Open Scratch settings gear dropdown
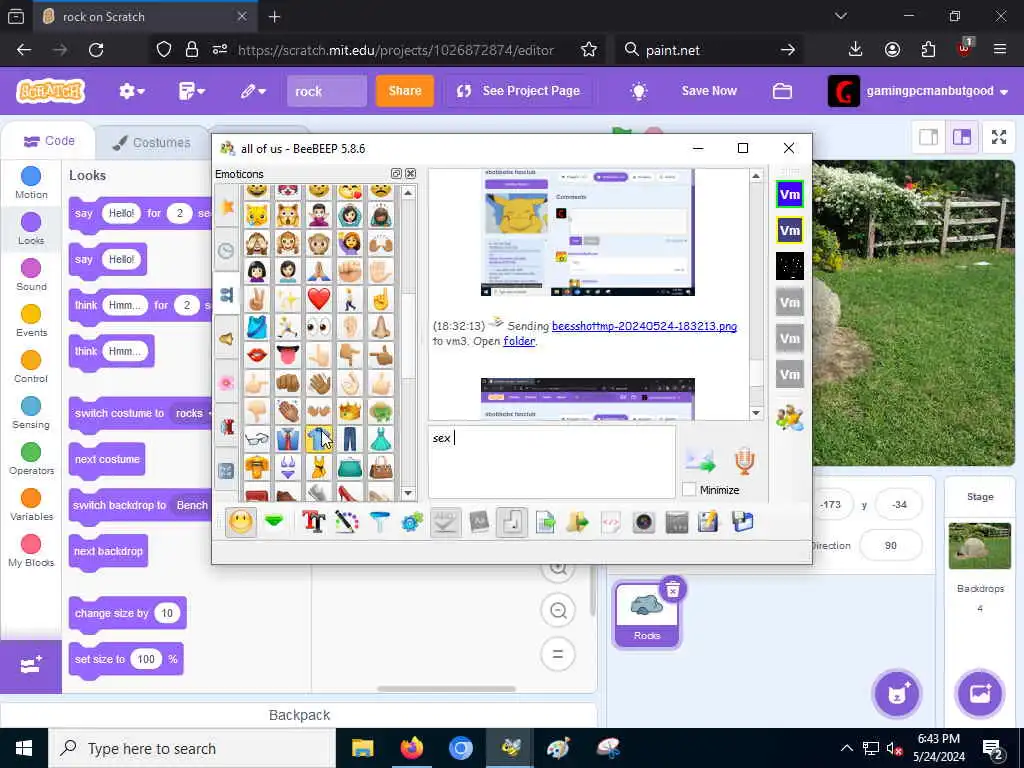Screen dimensions: 1024x768 [x=131, y=91]
